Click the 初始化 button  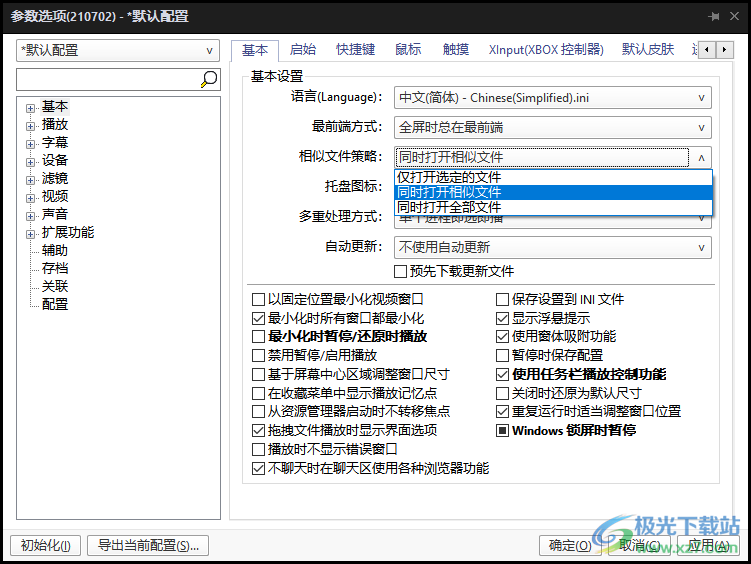[45, 545]
